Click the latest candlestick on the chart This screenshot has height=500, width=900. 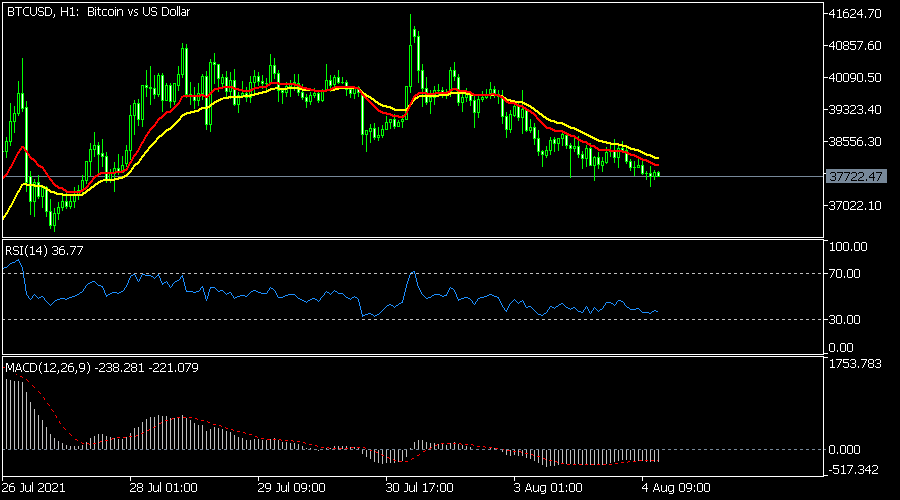[x=658, y=173]
